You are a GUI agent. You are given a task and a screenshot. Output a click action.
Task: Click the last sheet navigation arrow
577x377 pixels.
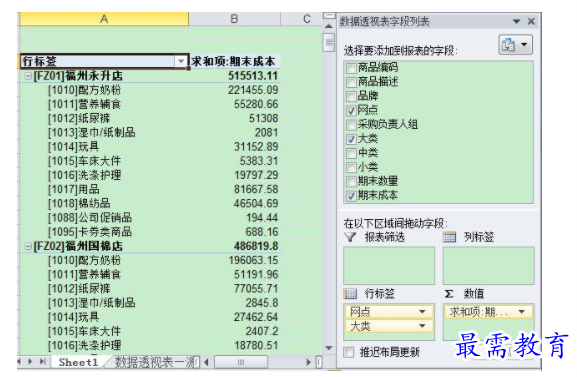click(x=43, y=362)
